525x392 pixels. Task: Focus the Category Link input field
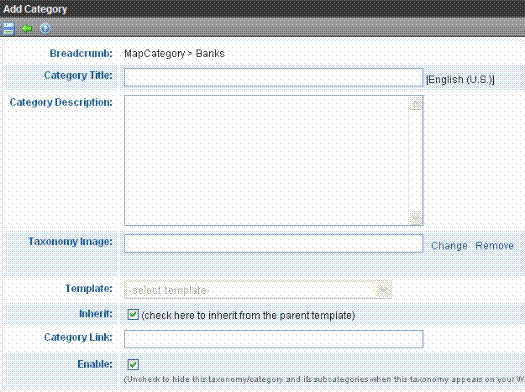(274, 339)
